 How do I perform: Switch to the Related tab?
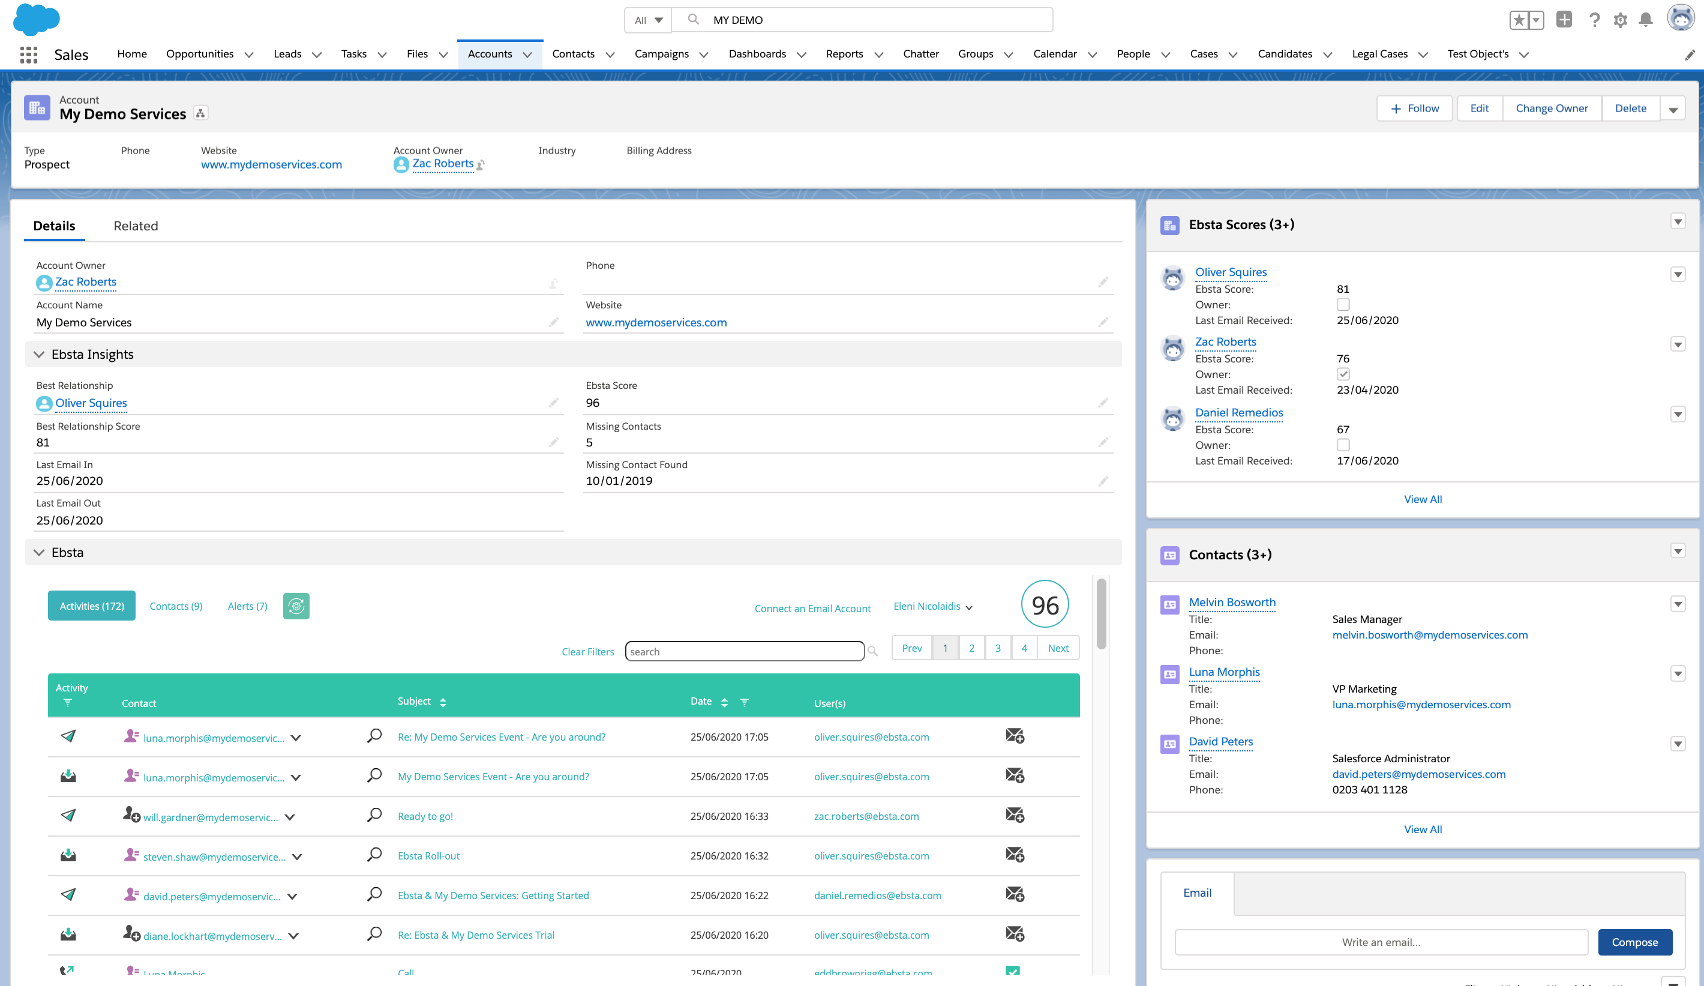[136, 226]
